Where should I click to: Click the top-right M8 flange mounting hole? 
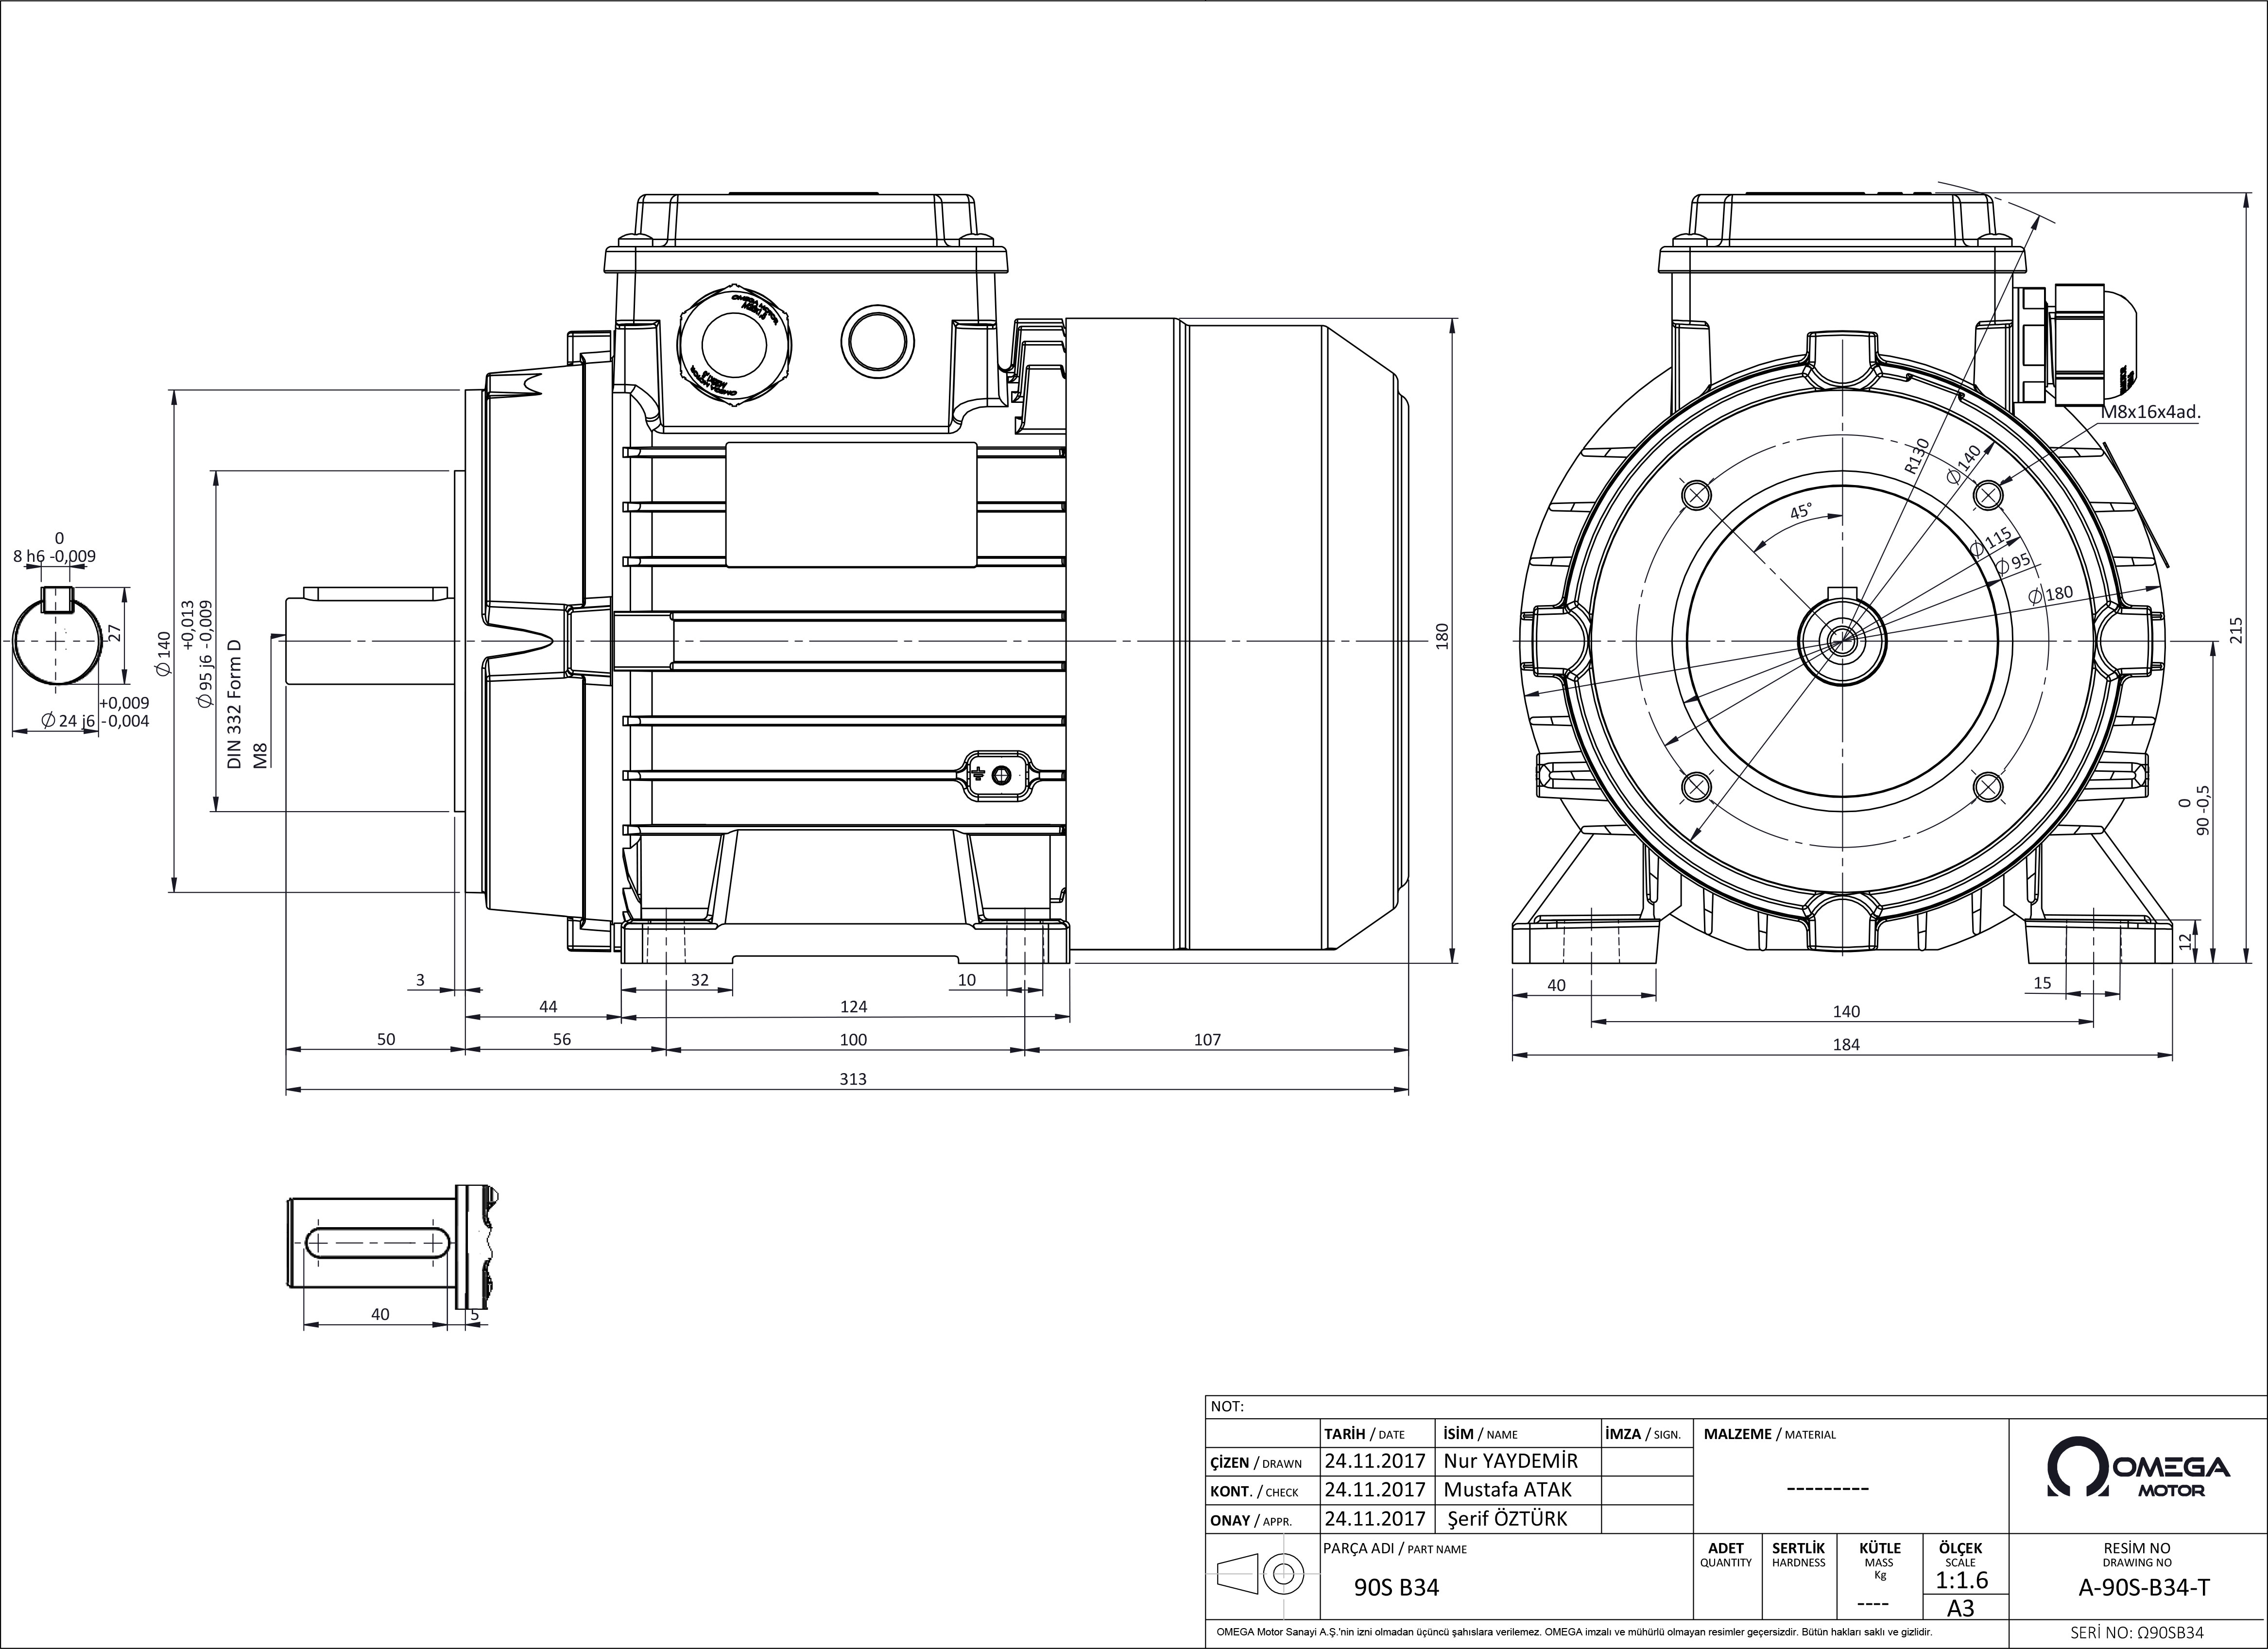(1989, 494)
